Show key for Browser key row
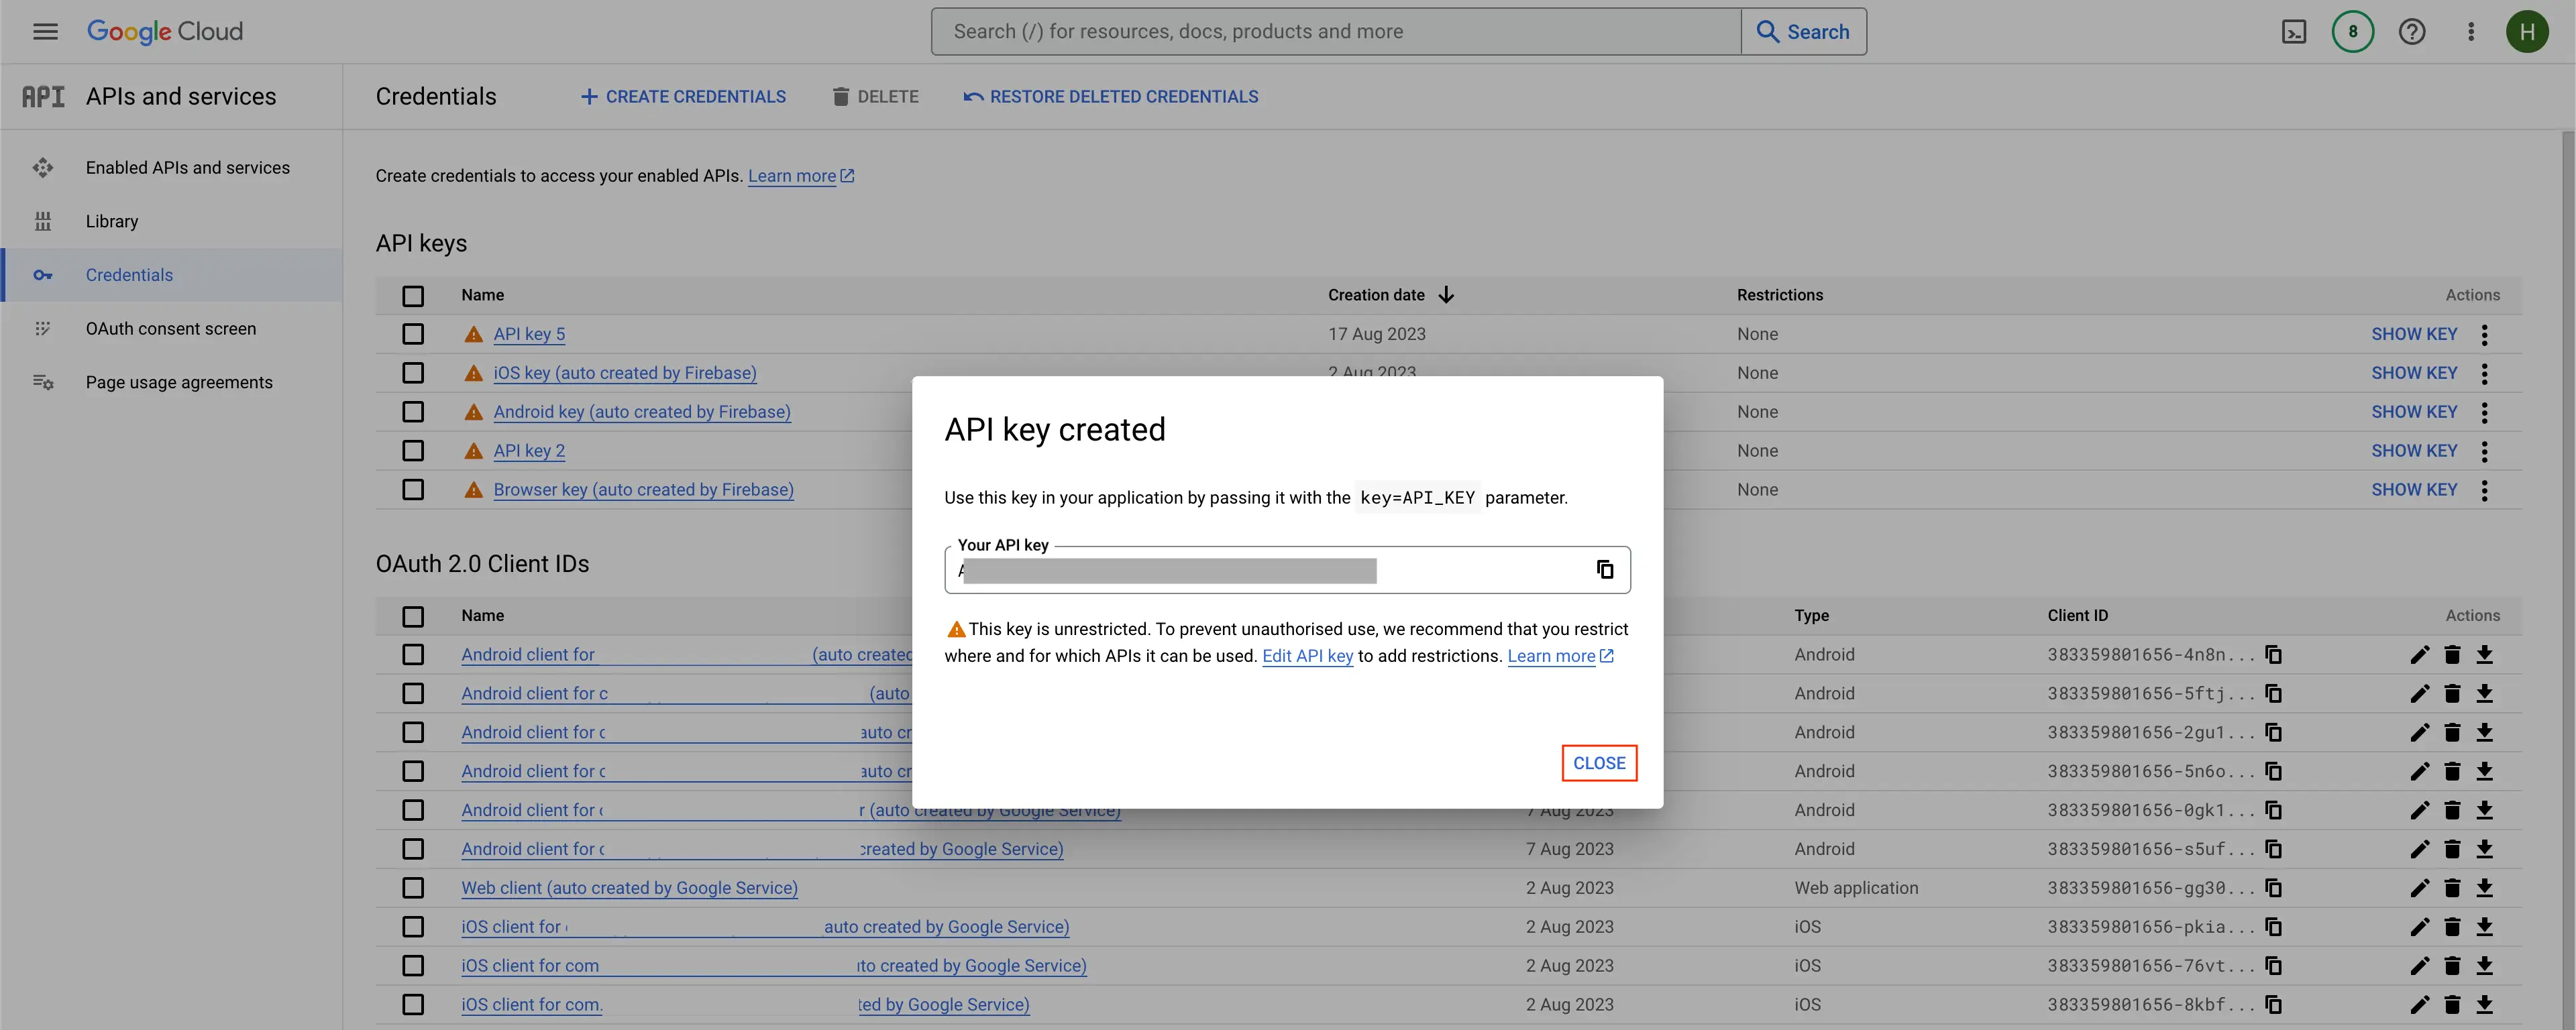This screenshot has height=1030, width=2576. coord(2414,490)
